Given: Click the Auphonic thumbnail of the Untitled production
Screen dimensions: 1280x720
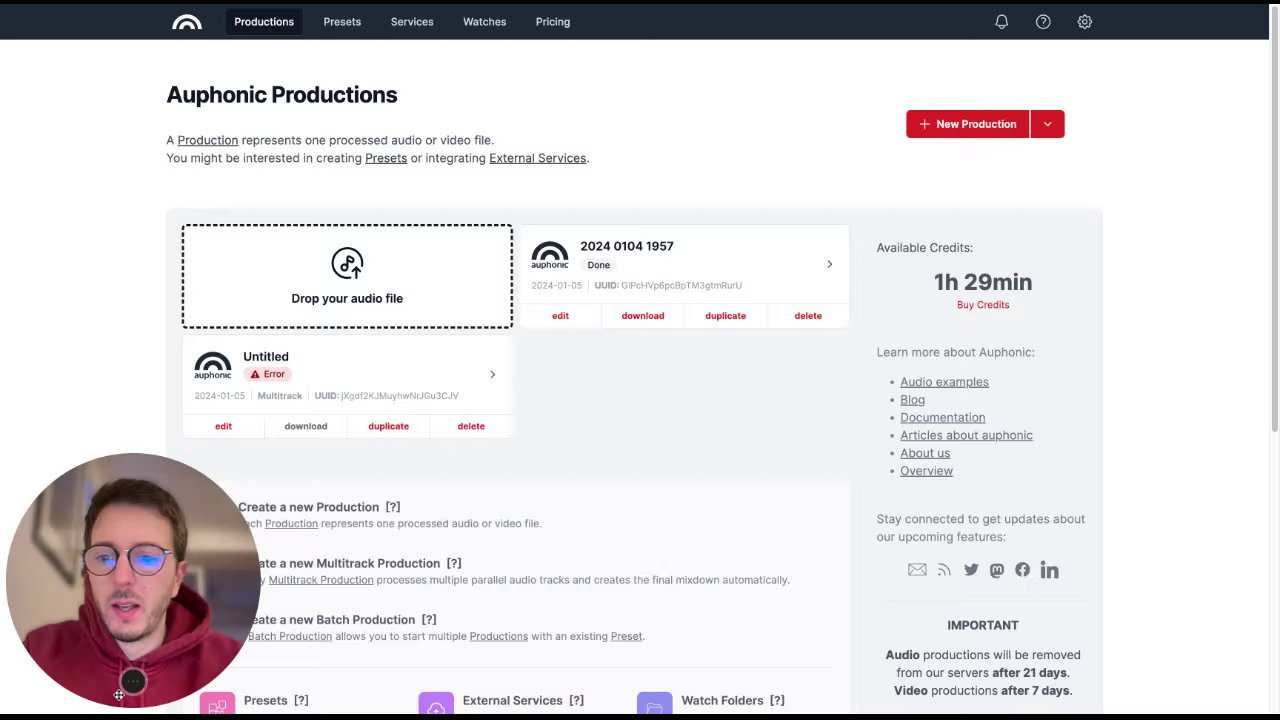Looking at the screenshot, I should click(x=213, y=366).
